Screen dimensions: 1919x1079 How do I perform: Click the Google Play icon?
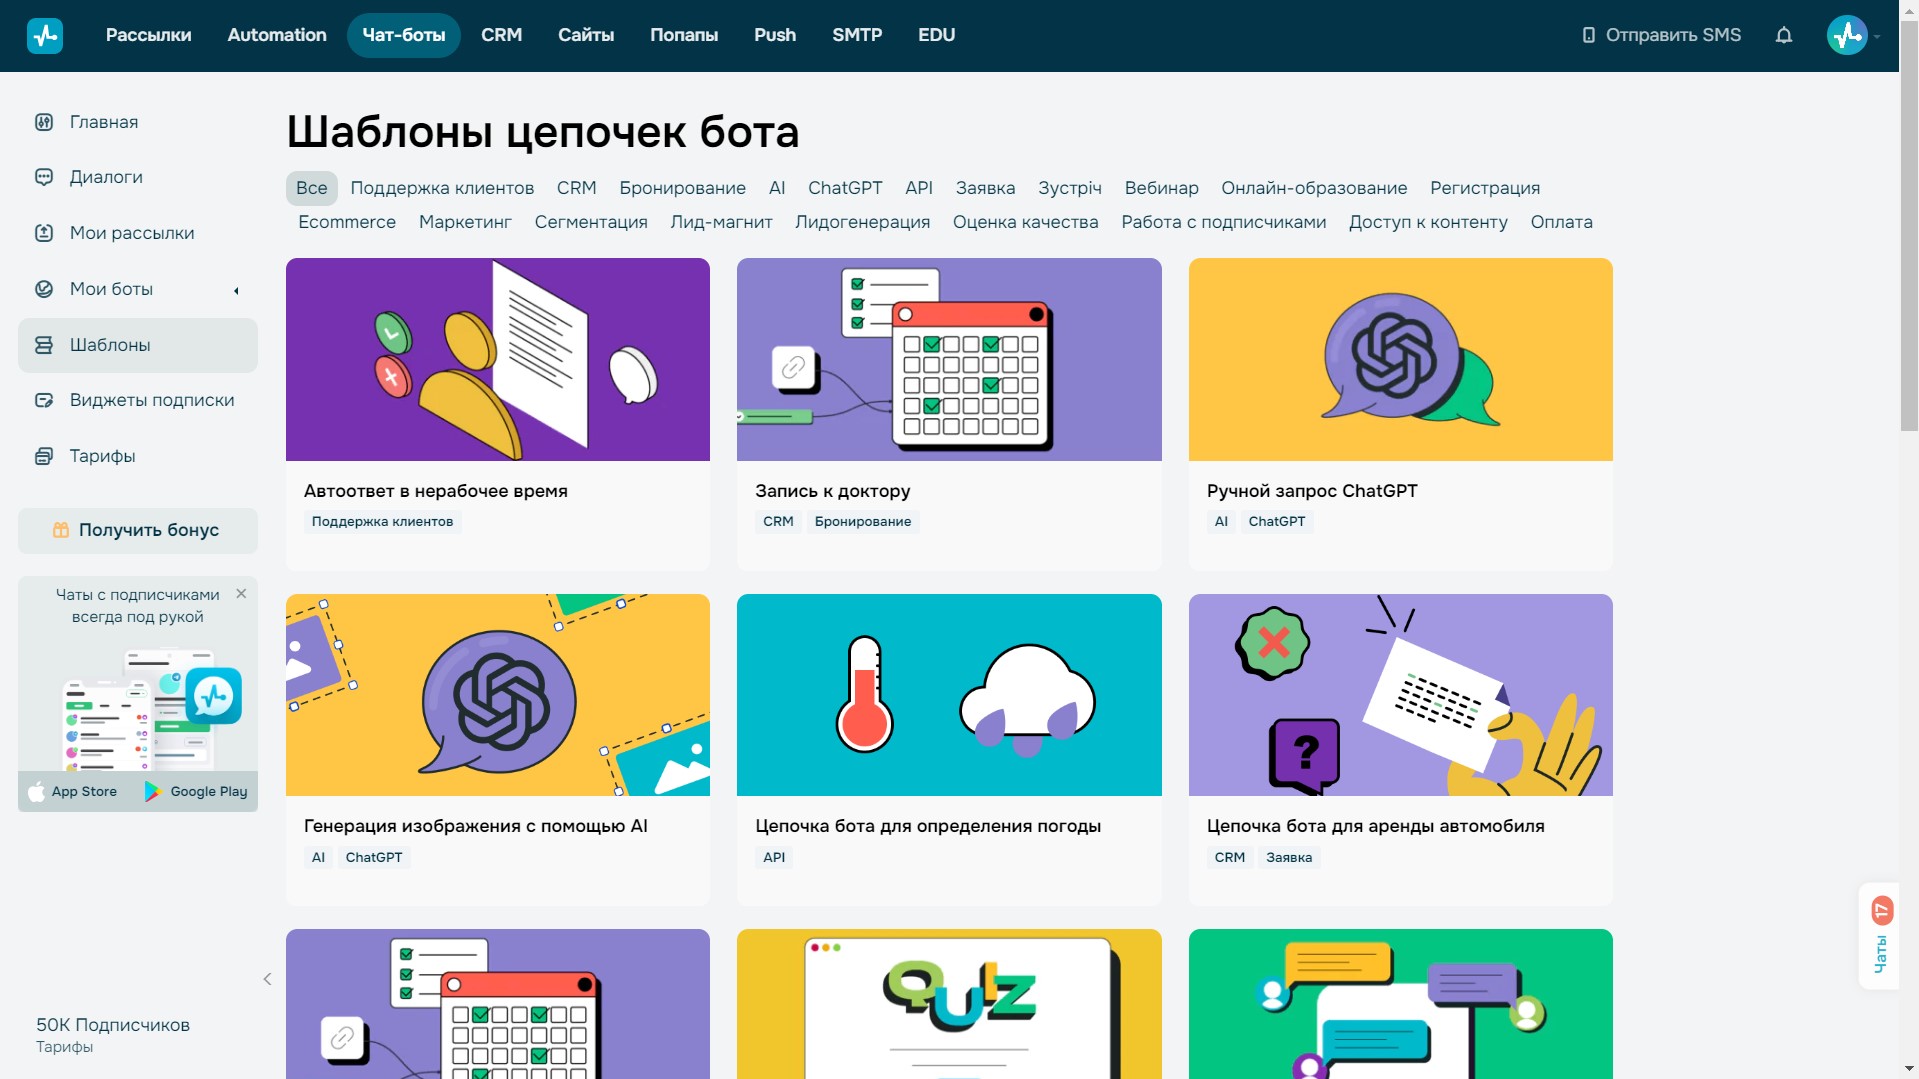point(152,791)
